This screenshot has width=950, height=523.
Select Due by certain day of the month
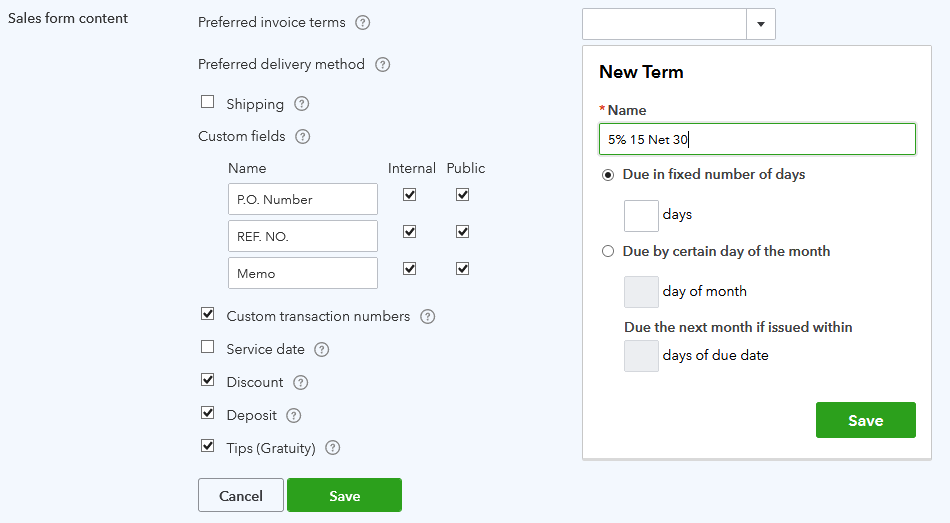pyautogui.click(x=608, y=252)
